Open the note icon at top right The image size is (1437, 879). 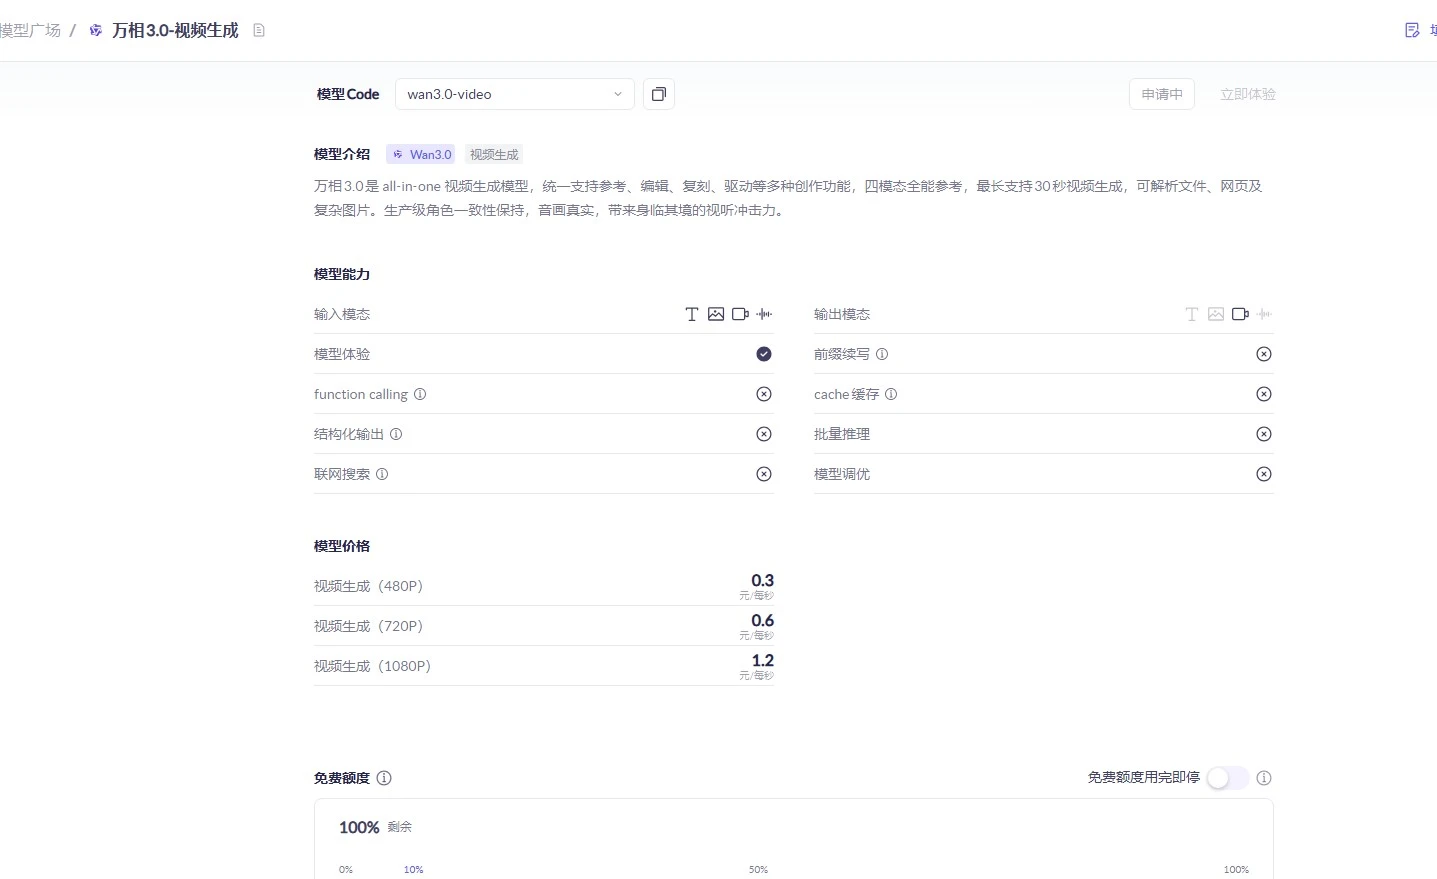(x=1412, y=30)
